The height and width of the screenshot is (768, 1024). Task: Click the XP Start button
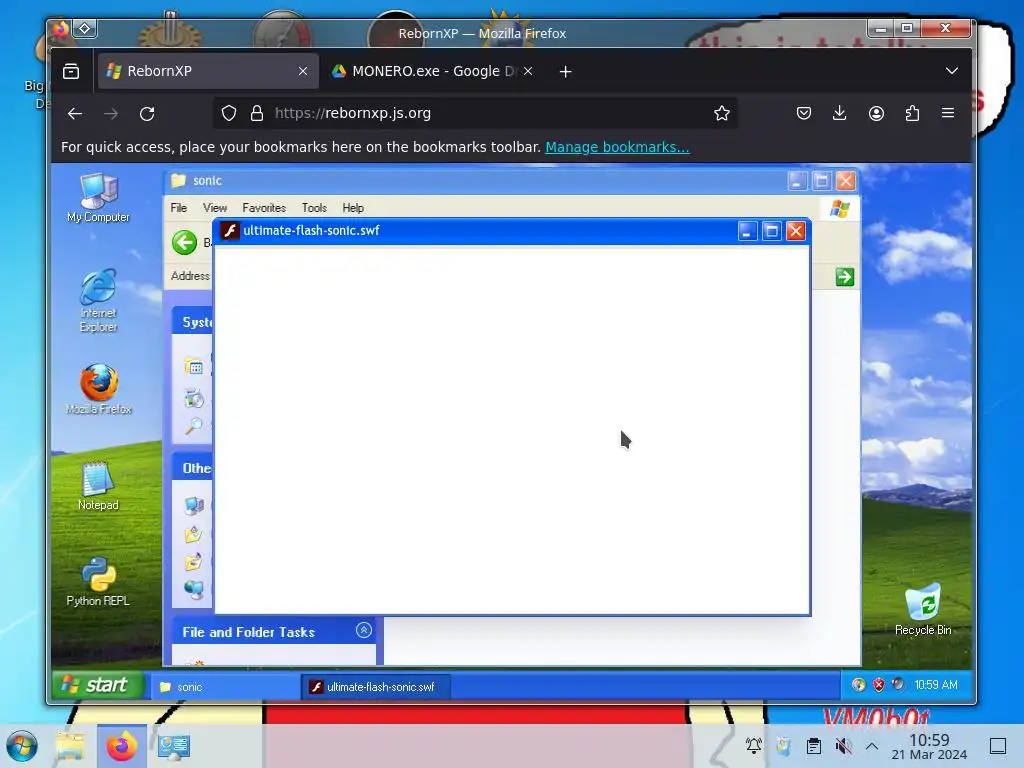[x=97, y=685]
